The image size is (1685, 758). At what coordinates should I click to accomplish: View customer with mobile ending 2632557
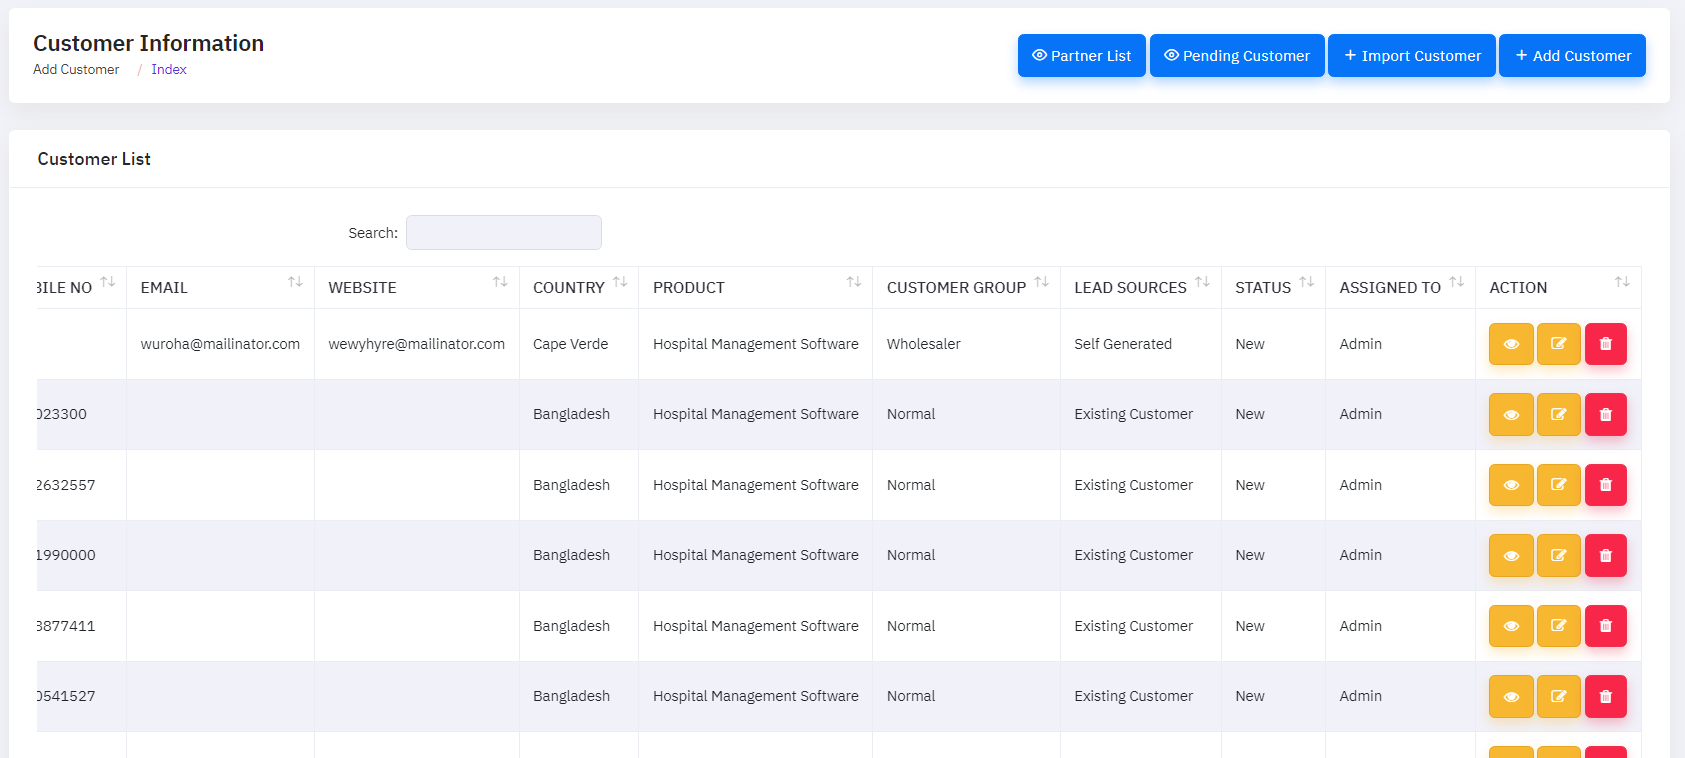[x=1510, y=485]
